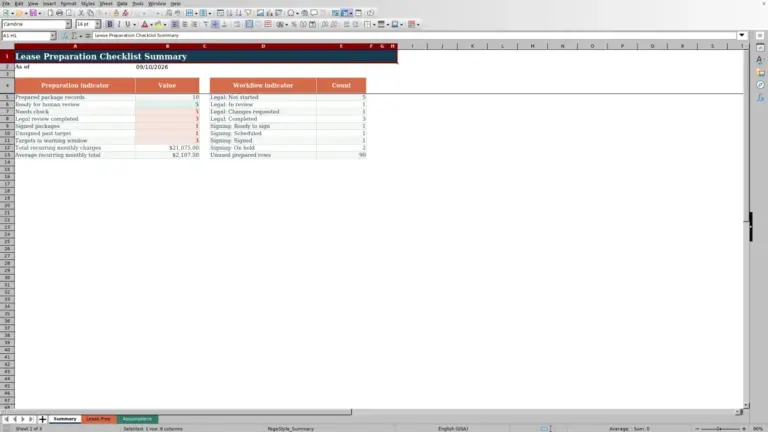
Task: Open the Borders dropdown arrow
Action: (374, 24)
